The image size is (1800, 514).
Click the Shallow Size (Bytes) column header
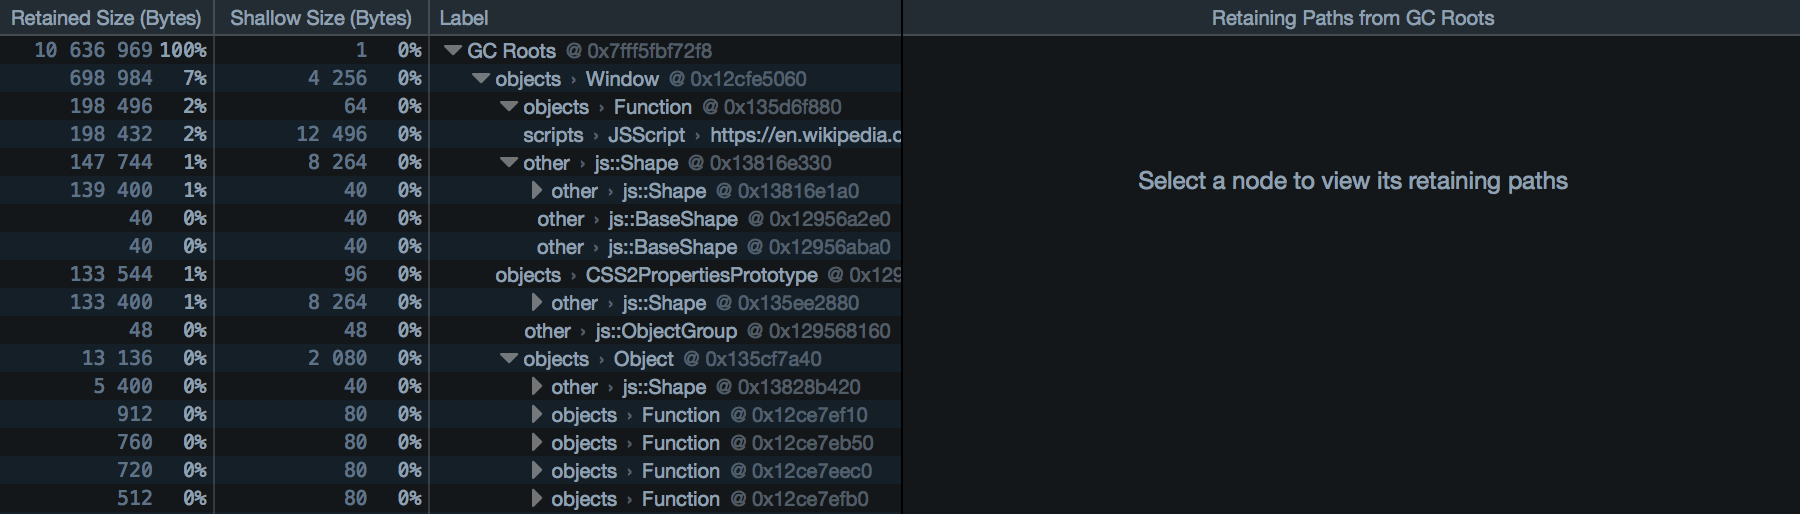point(321,18)
